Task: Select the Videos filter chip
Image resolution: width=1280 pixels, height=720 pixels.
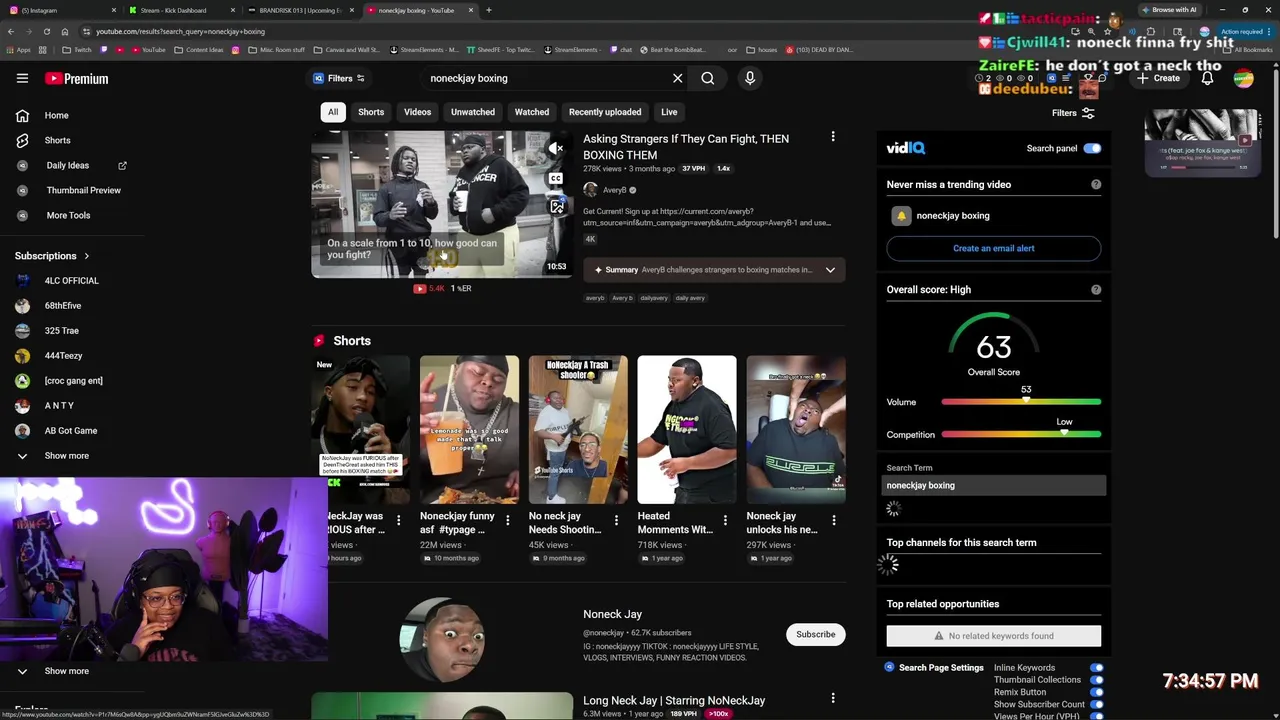Action: [417, 112]
